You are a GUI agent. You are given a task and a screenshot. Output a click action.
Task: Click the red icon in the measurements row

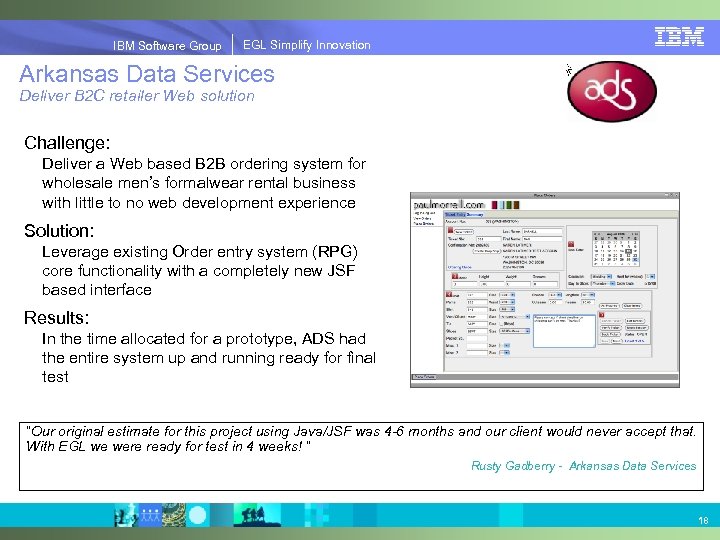(x=455, y=276)
